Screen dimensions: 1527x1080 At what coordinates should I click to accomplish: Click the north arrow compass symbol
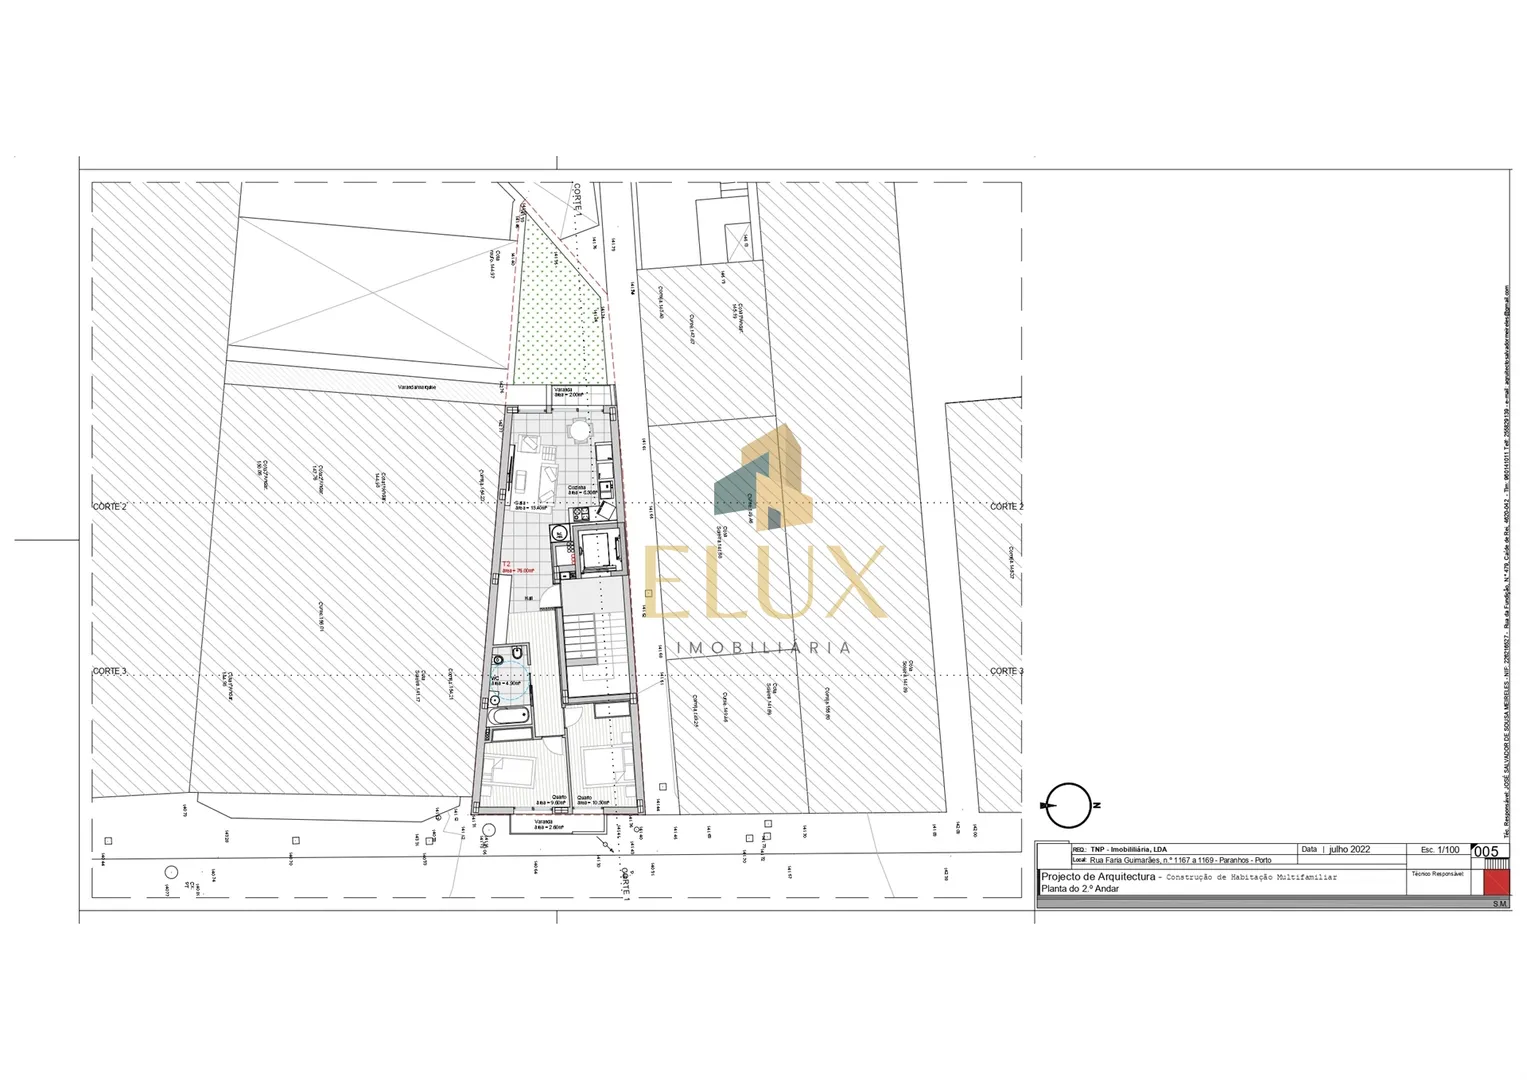1068,805
